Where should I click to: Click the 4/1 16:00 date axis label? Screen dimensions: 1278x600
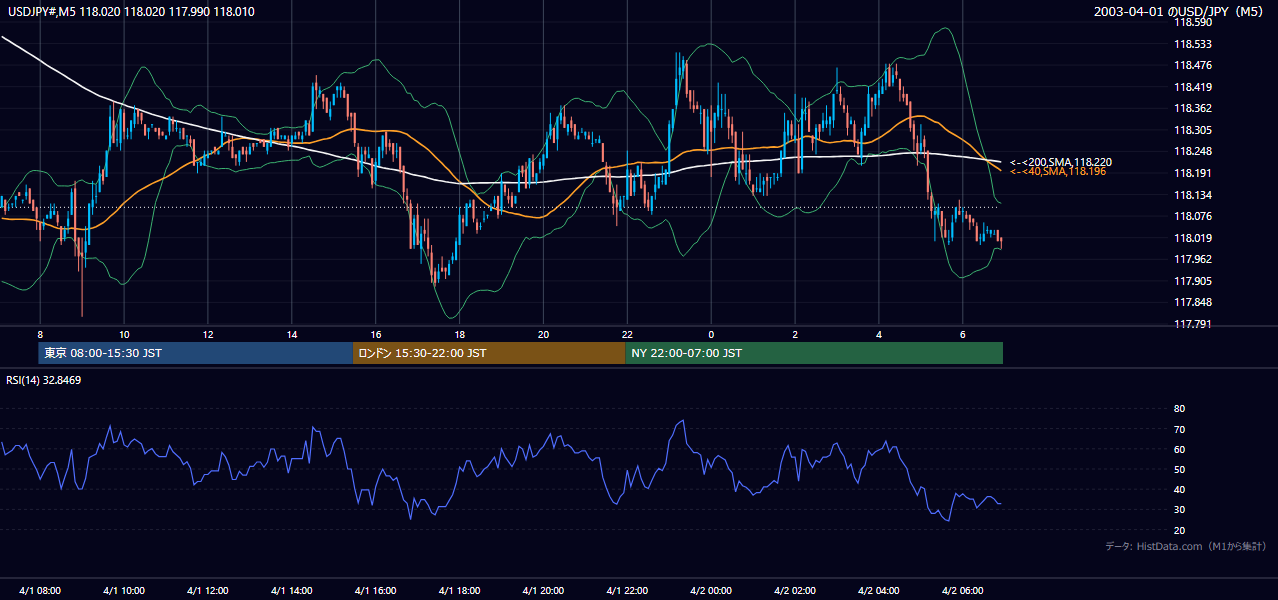376,590
